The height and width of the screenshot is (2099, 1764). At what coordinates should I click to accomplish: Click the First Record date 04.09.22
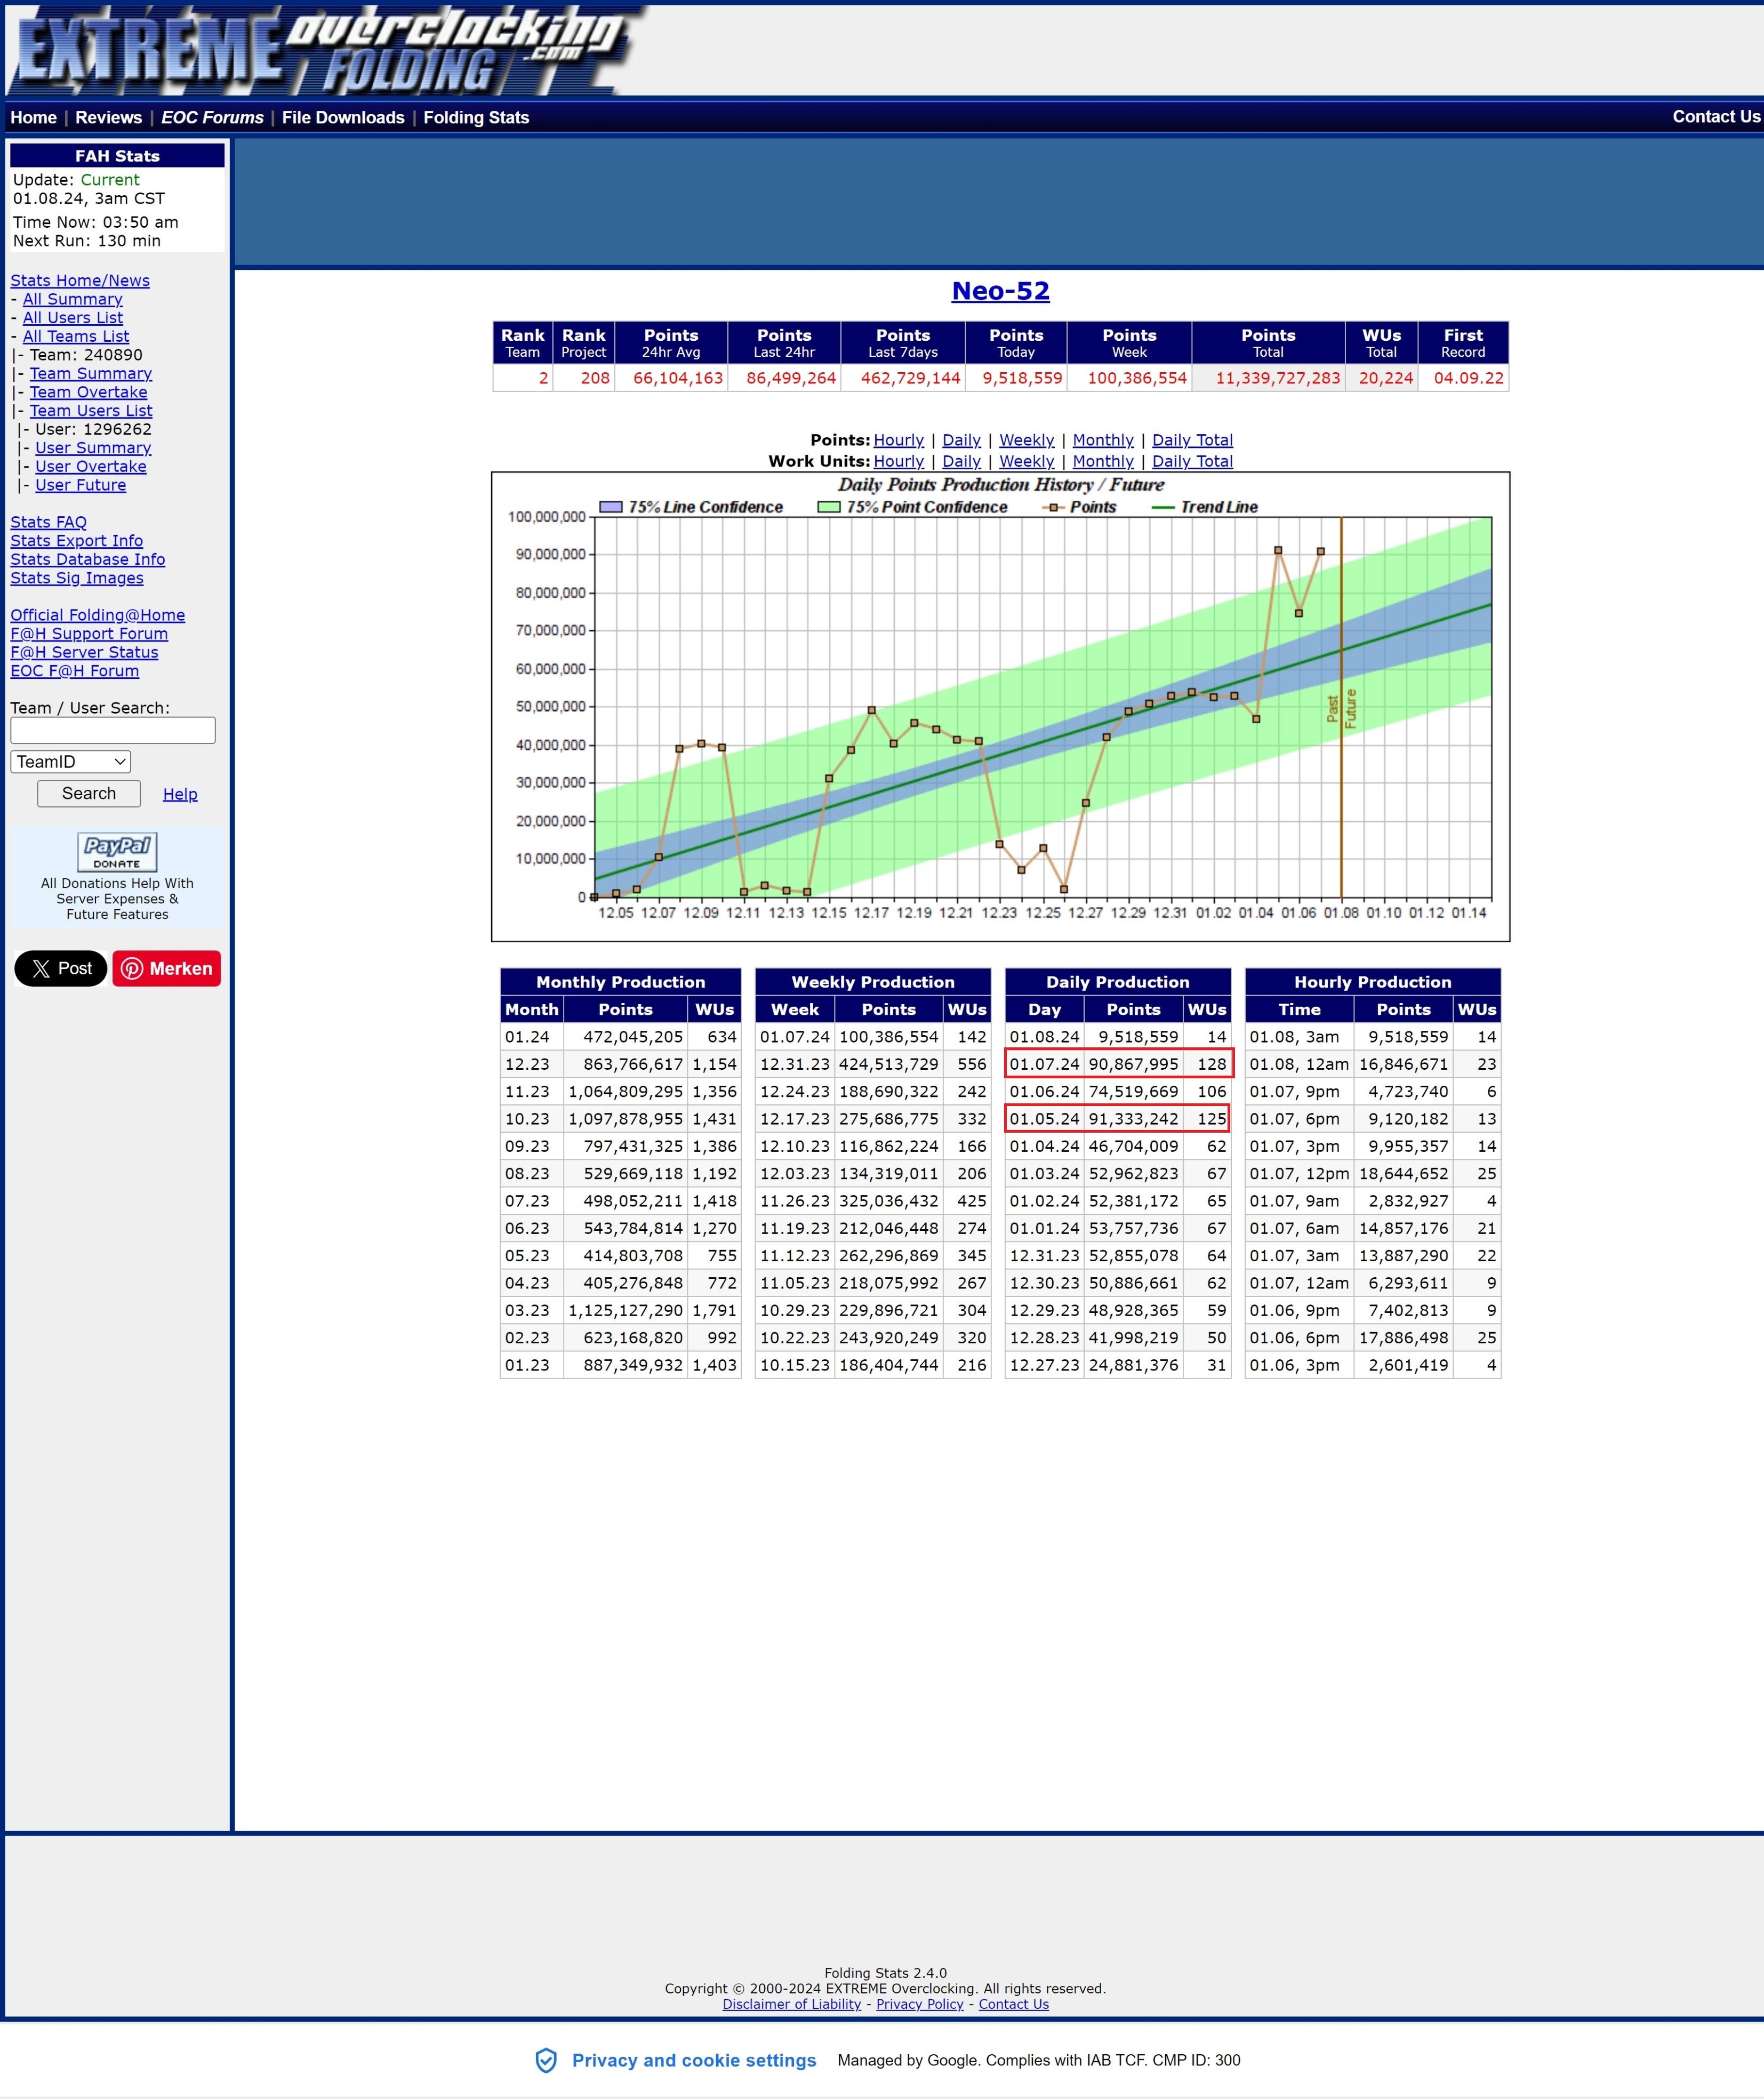click(x=1463, y=378)
